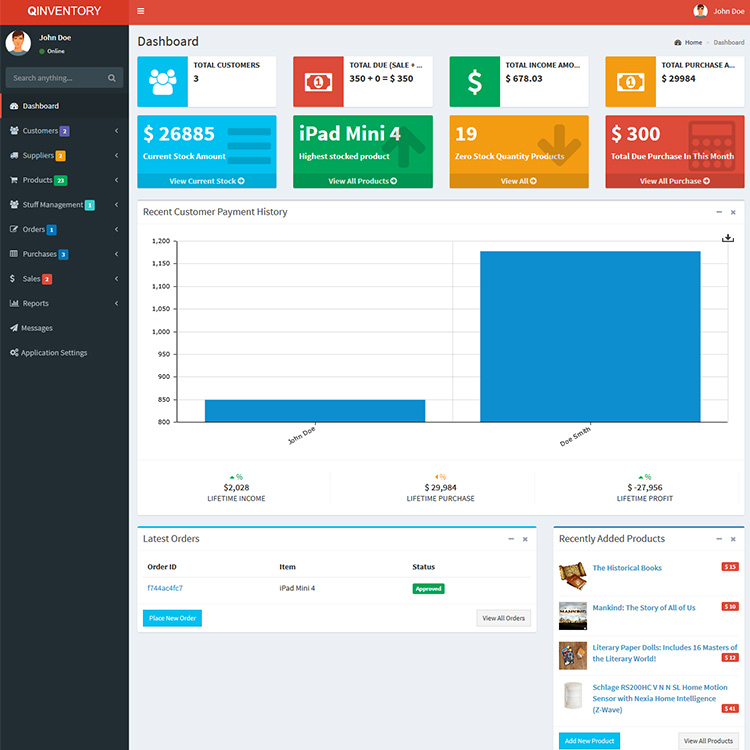Click the Products shopping cart icon
Image resolution: width=750 pixels, height=750 pixels.
point(14,180)
